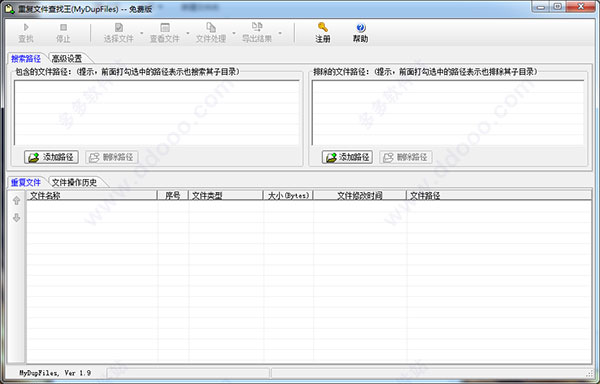Click 删除路径 under the excluded paths
This screenshot has width=600, height=384.
(406, 157)
